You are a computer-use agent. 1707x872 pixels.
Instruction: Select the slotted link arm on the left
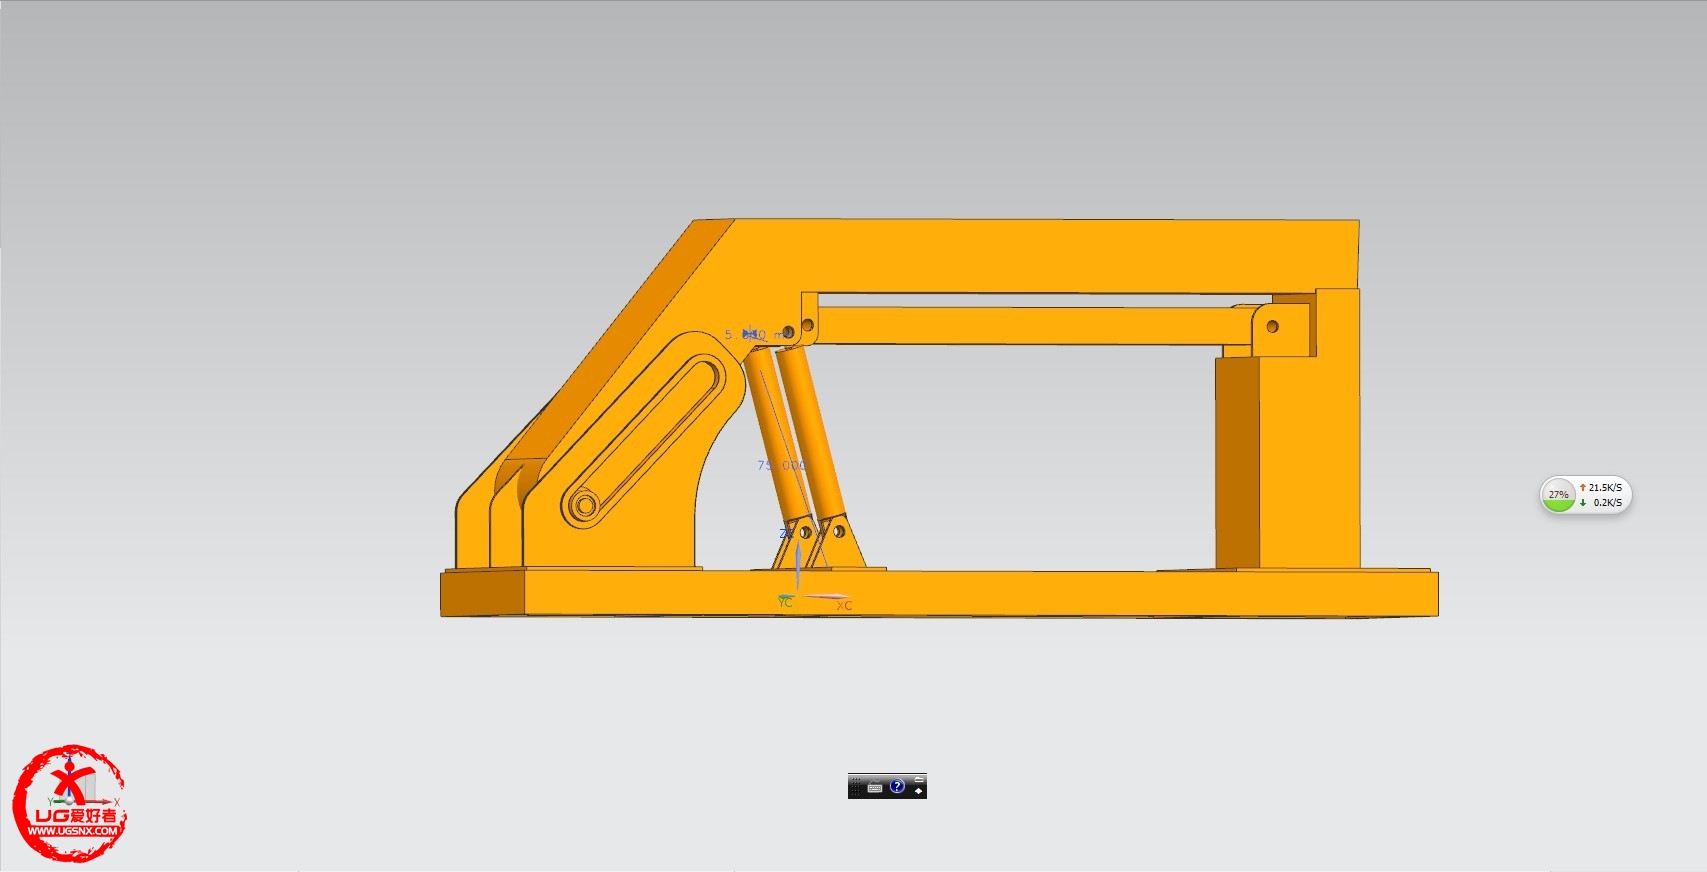tap(643, 440)
